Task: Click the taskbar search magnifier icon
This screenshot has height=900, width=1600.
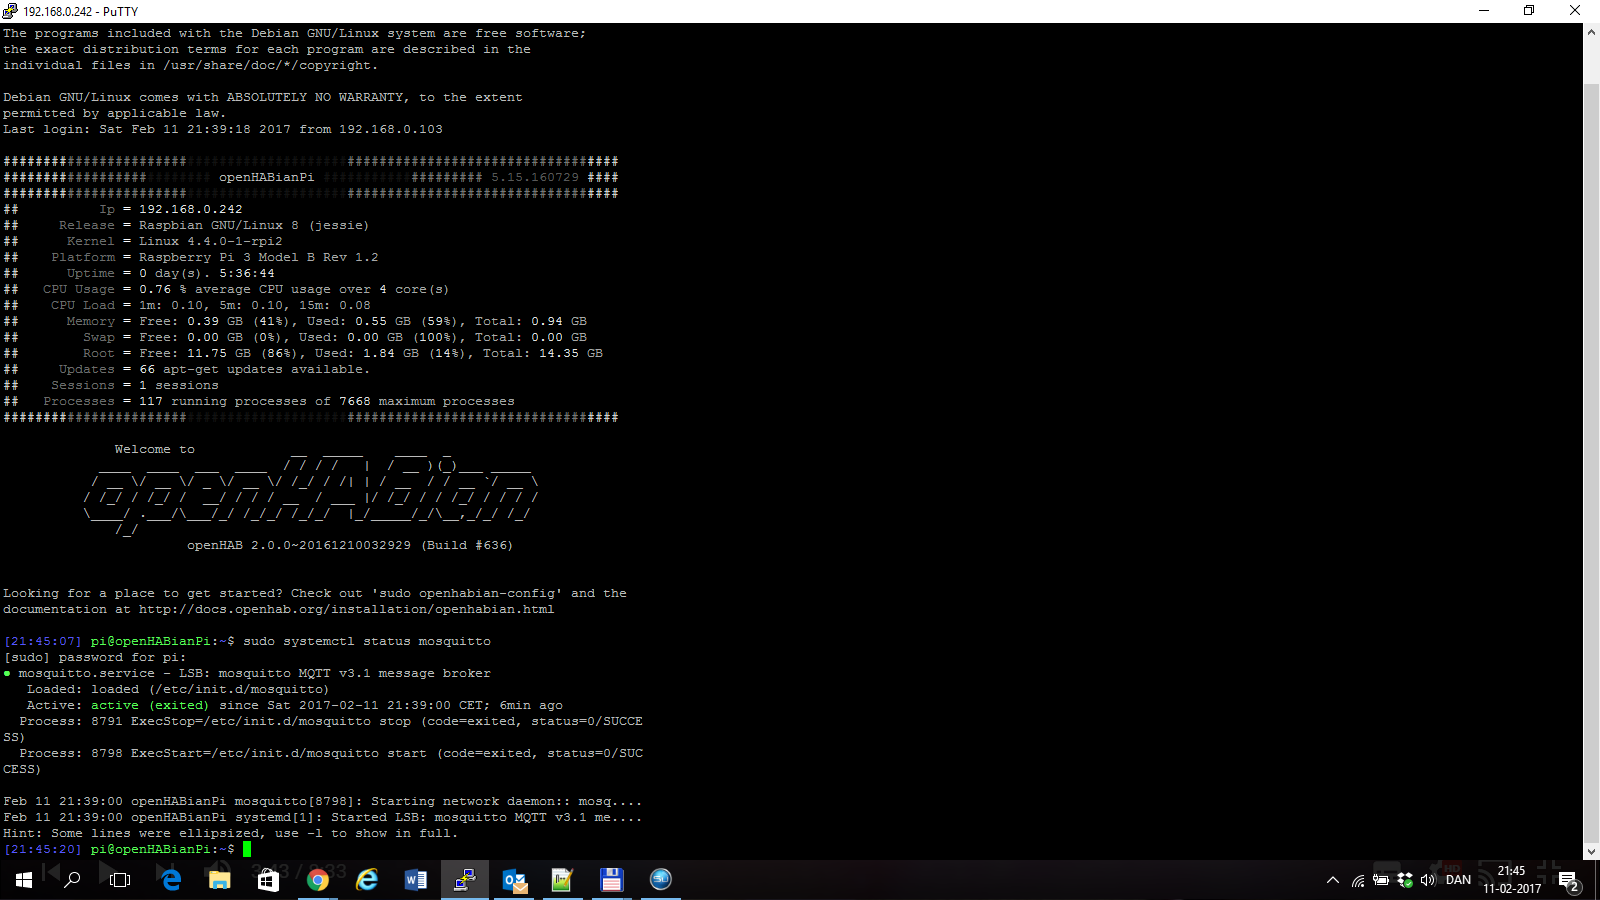Action: point(72,880)
